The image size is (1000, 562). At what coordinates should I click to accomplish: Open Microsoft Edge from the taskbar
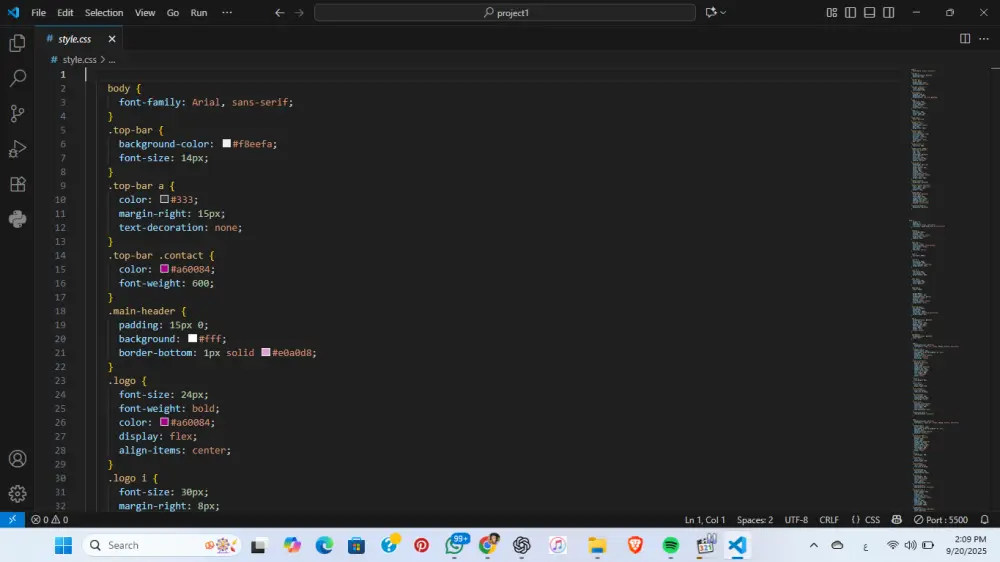324,545
